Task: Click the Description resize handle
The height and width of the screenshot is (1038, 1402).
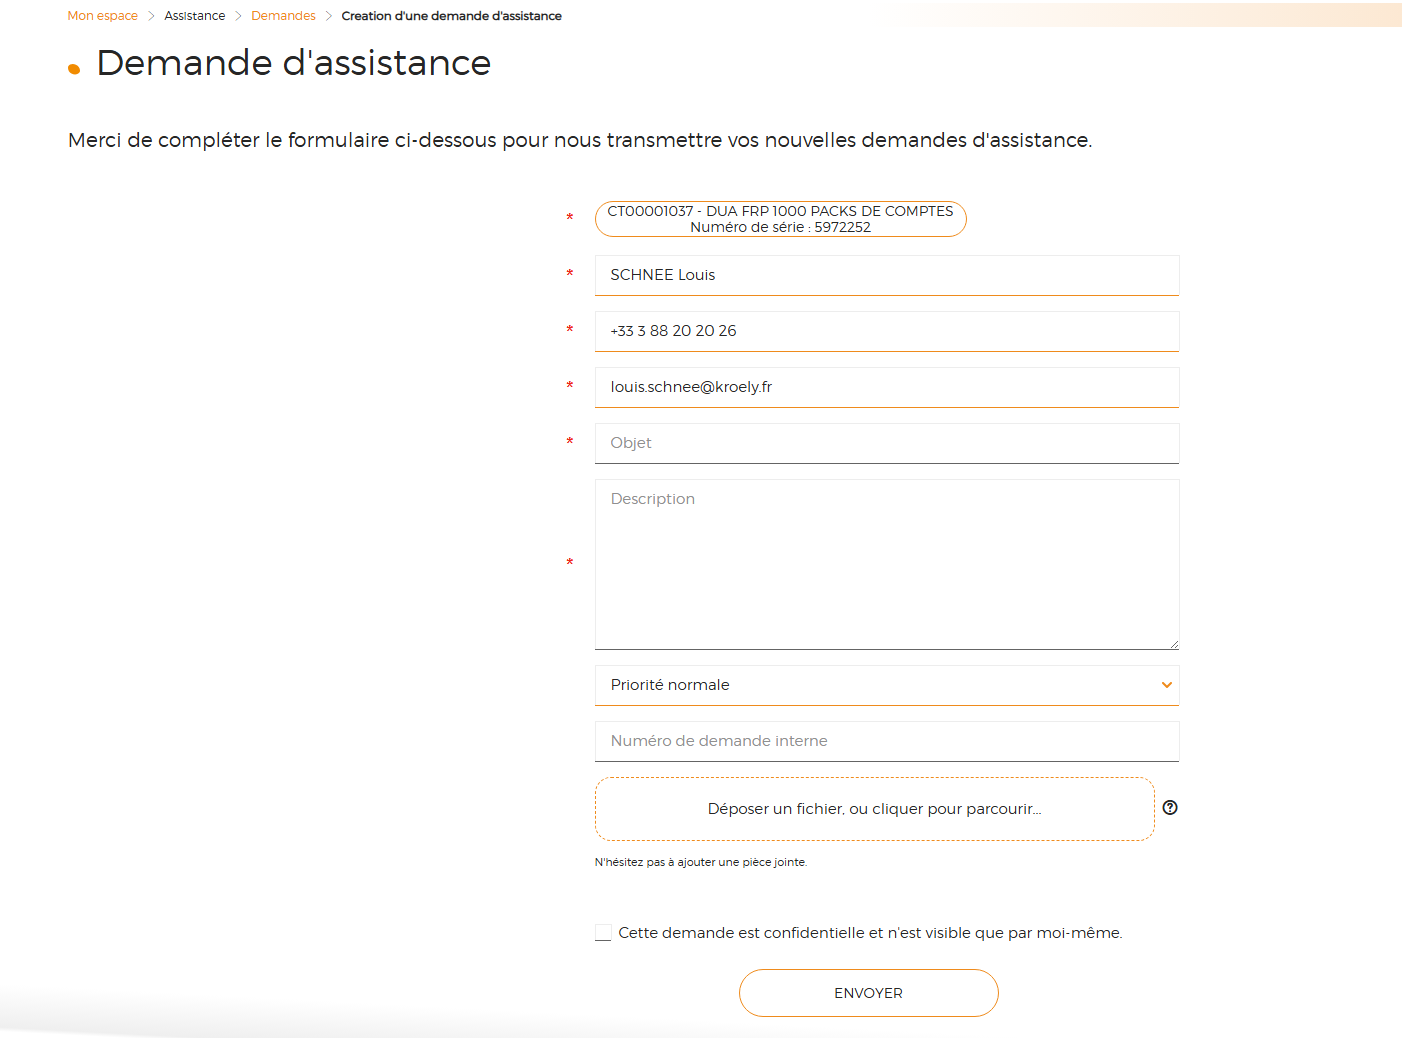Action: pyautogui.click(x=1174, y=644)
